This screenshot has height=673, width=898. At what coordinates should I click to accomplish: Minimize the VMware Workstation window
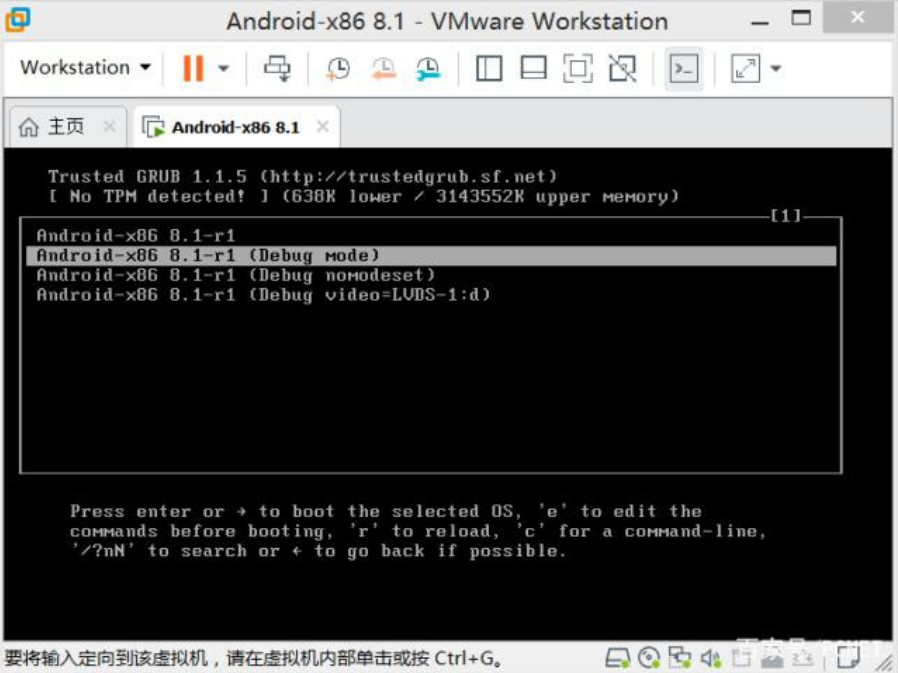click(x=759, y=22)
